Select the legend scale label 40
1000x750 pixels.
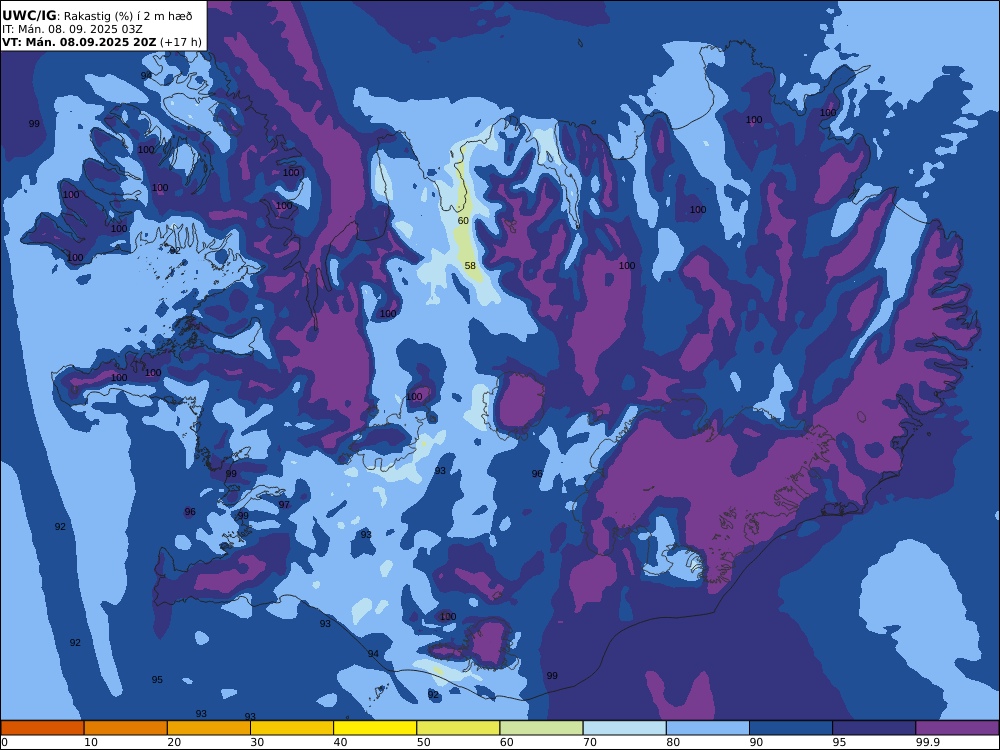[x=341, y=742]
